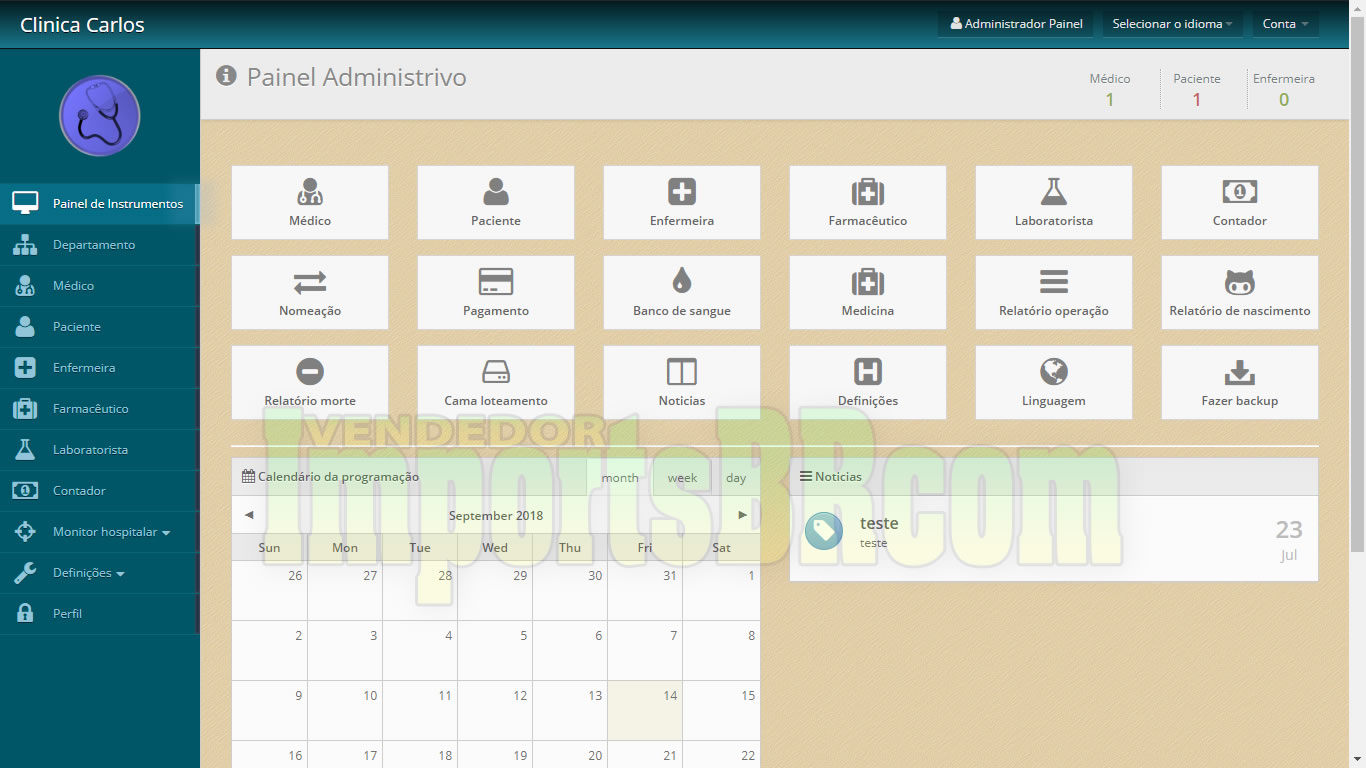Open the Cama loteamento drive icon

(496, 372)
